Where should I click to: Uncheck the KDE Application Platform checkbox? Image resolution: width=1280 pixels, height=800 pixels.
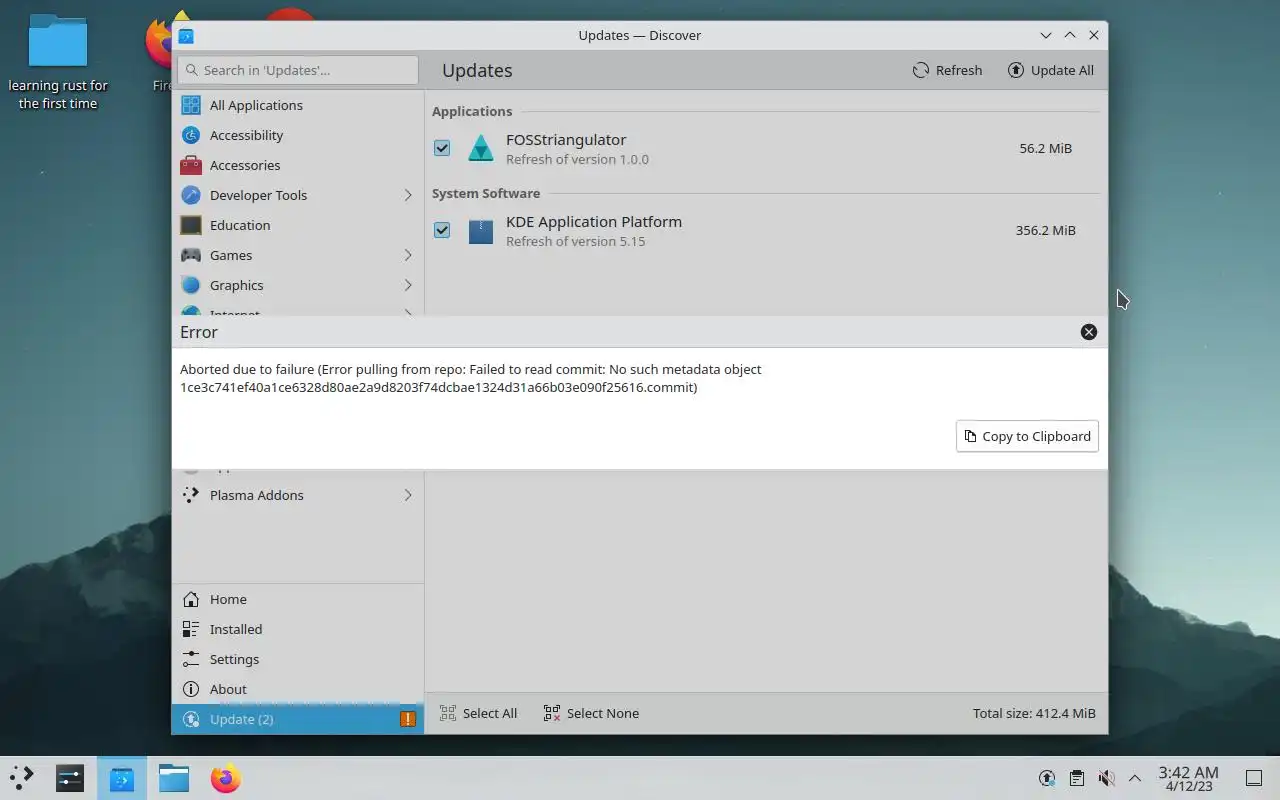pyautogui.click(x=442, y=230)
